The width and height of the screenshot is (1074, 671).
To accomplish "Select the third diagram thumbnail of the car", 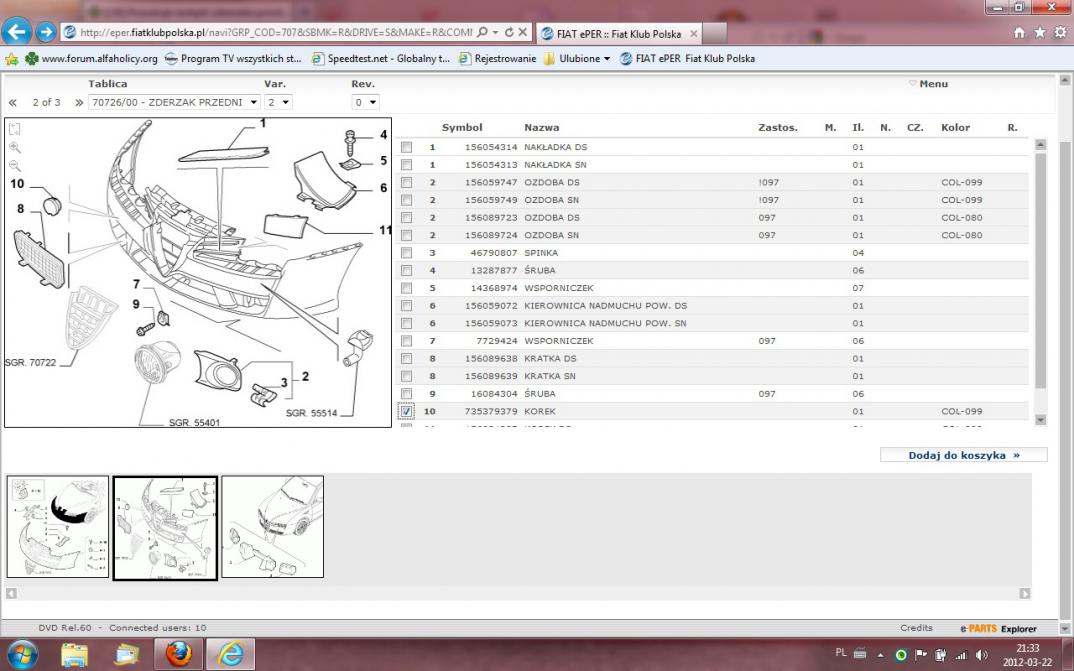I will pyautogui.click(x=272, y=526).
